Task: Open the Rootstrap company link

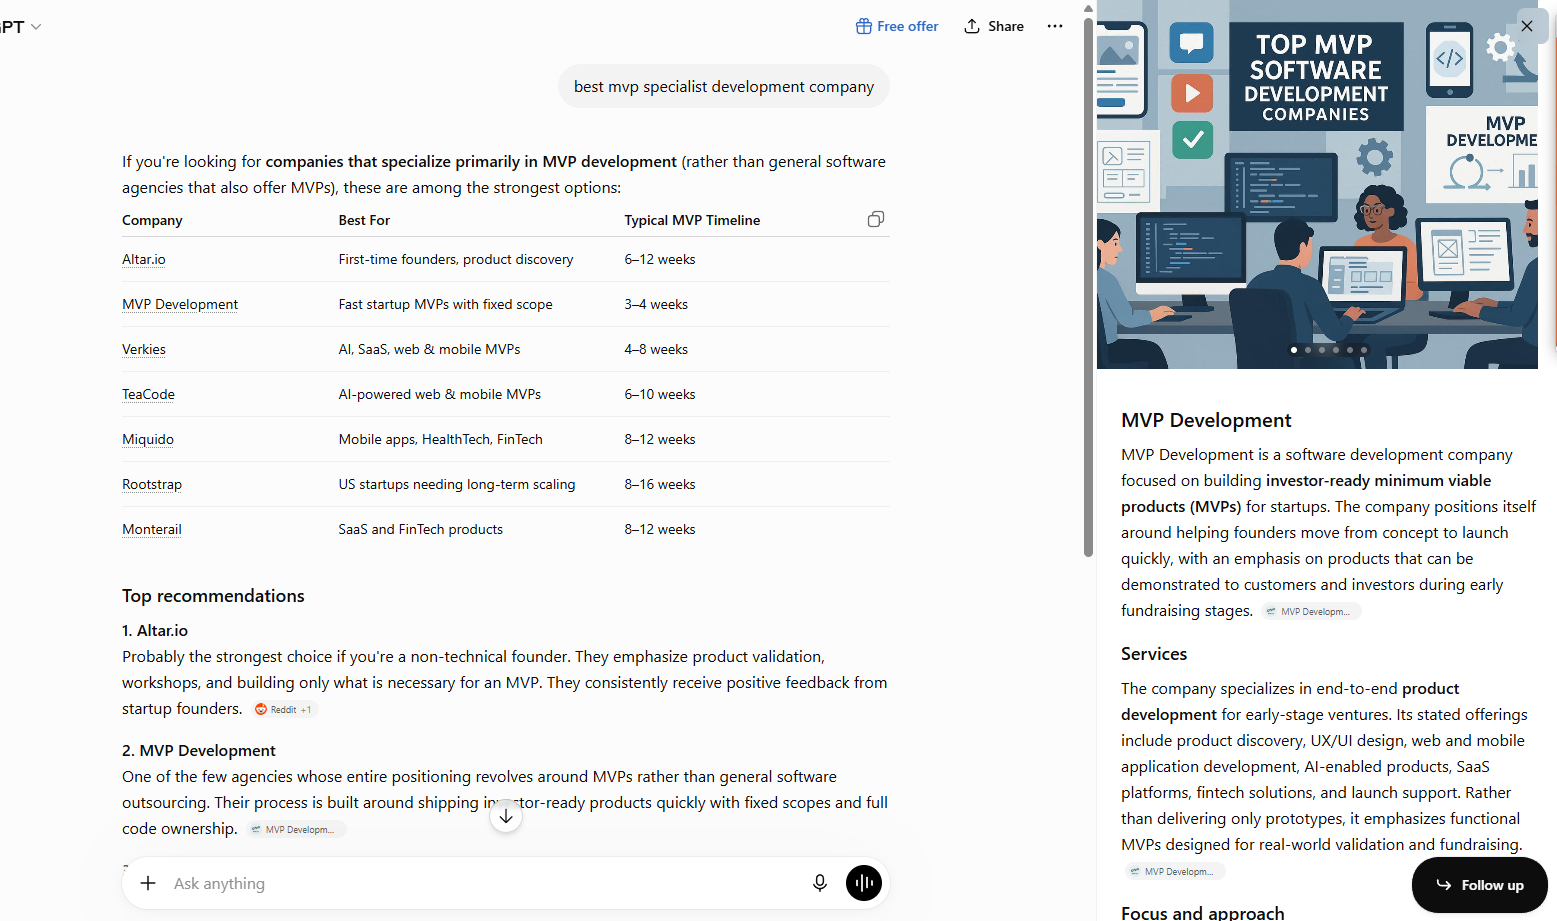Action: tap(152, 484)
